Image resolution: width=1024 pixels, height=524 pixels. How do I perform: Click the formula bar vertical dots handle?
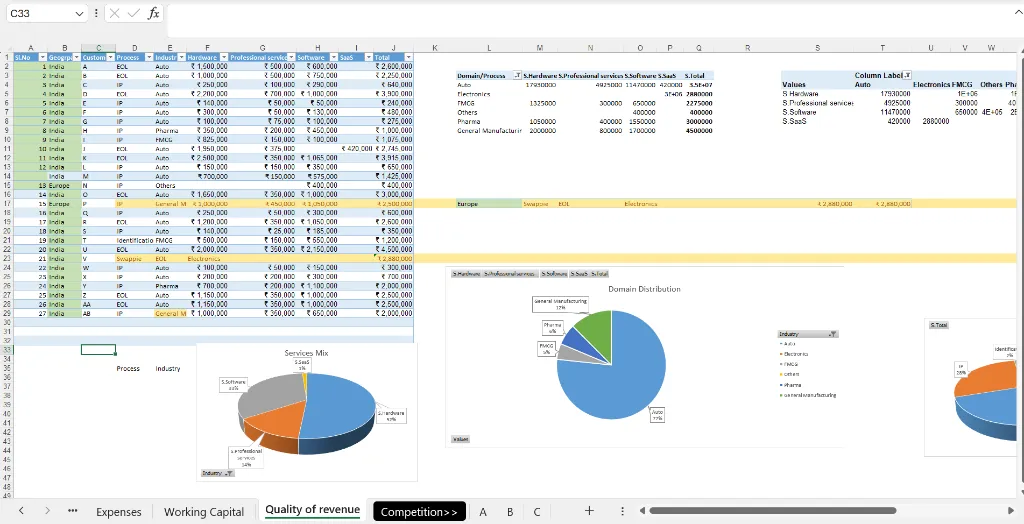[x=95, y=14]
